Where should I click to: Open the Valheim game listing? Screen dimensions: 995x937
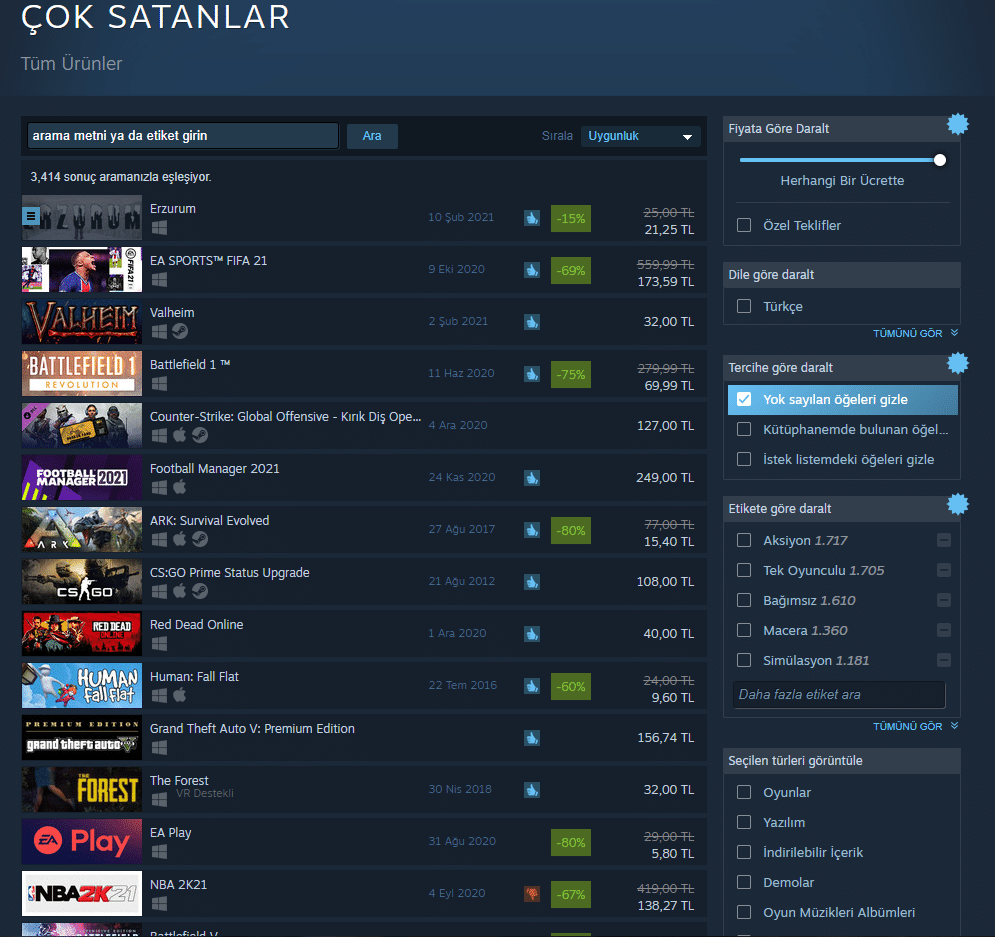(x=364, y=322)
